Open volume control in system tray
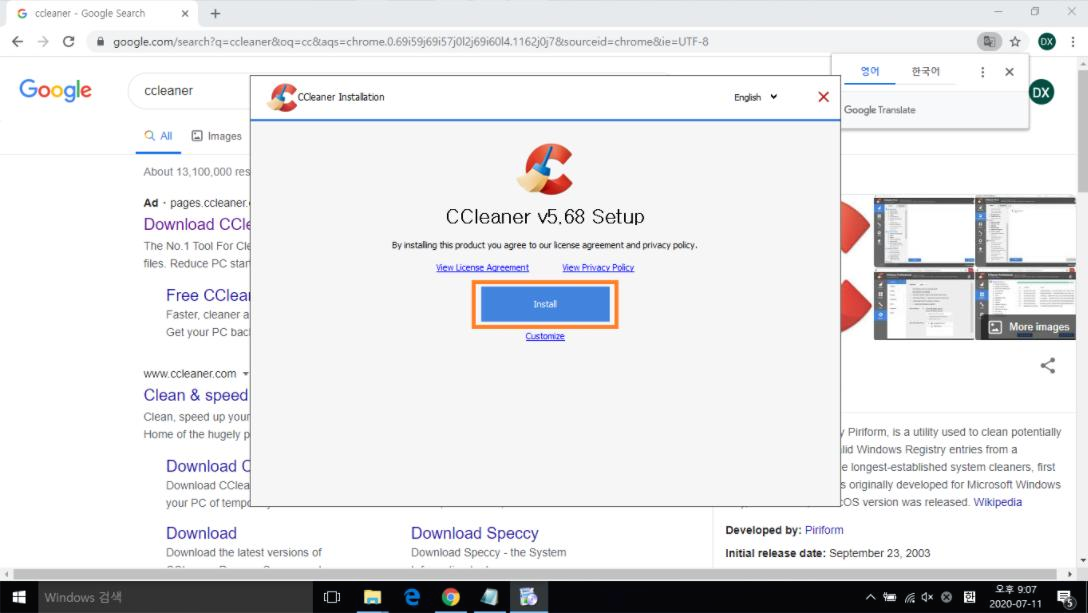 pyautogui.click(x=928, y=597)
